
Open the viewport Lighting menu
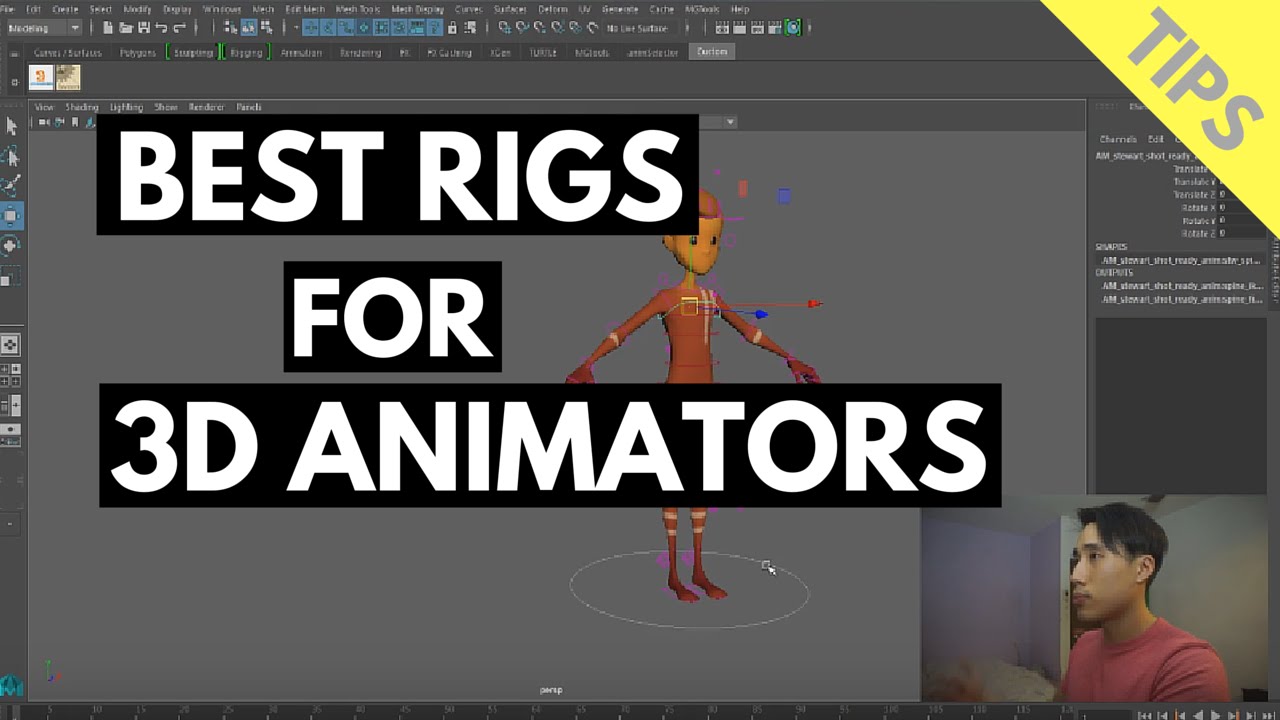126,107
